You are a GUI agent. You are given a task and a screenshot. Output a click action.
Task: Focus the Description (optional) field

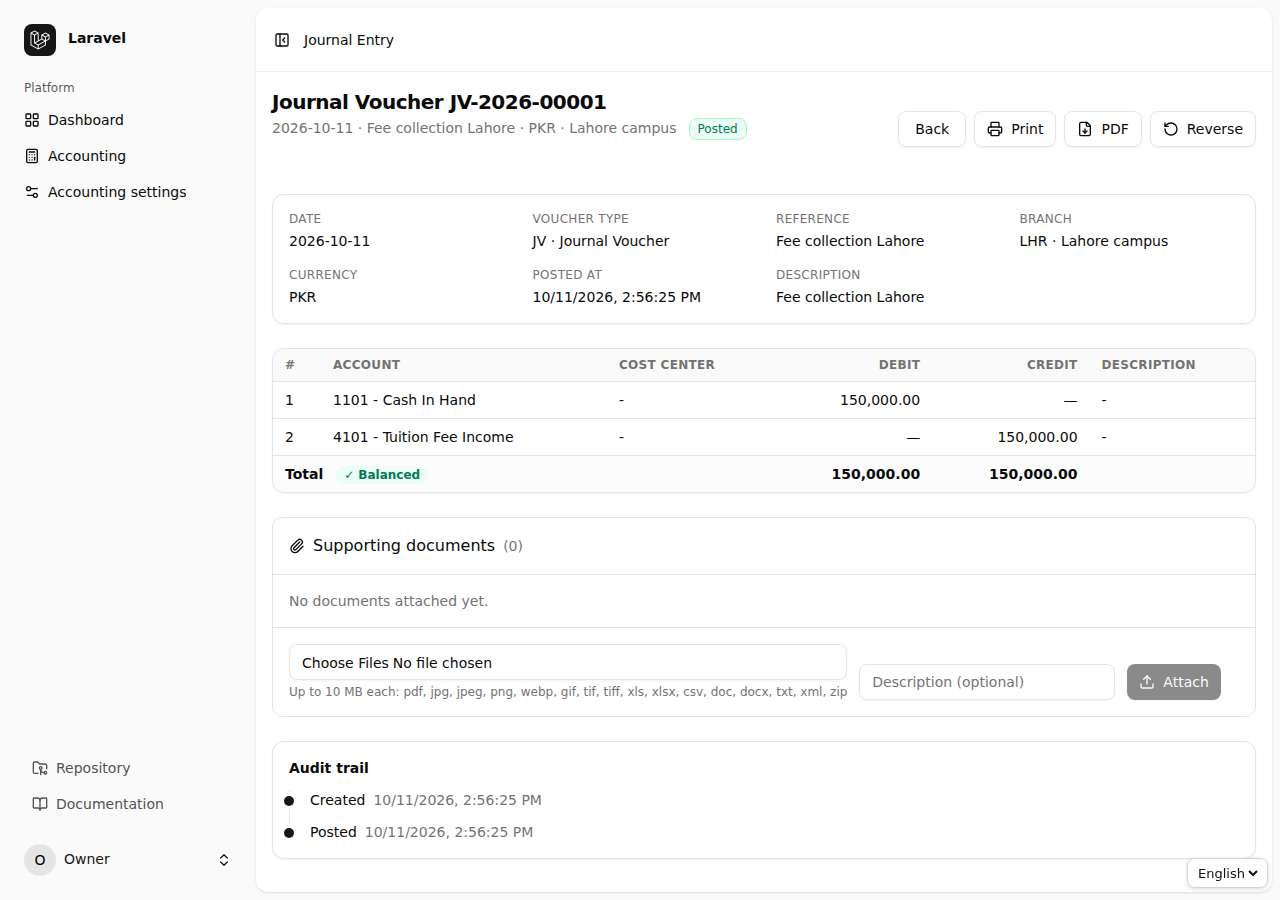click(987, 682)
